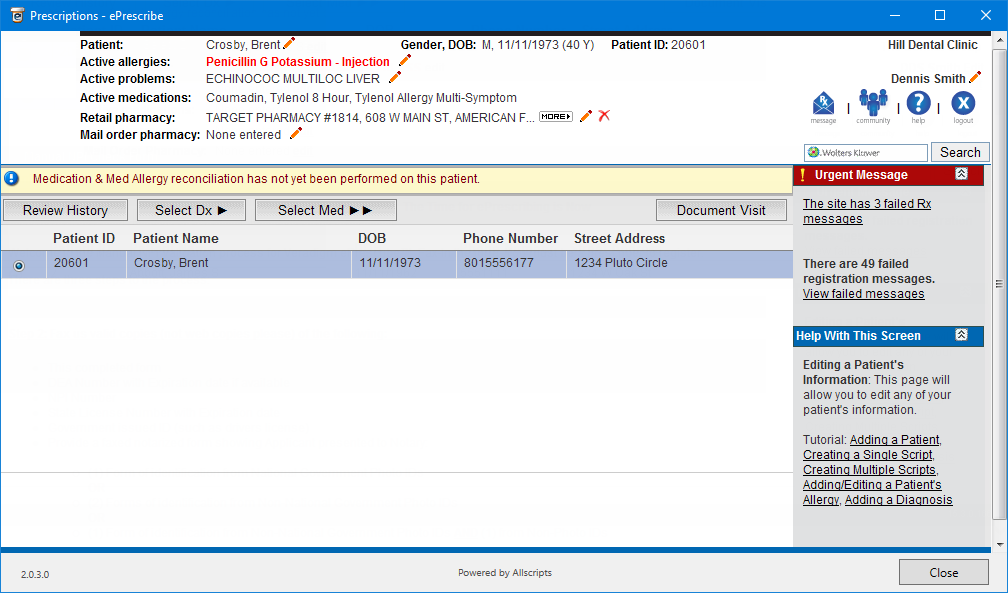Screen dimensions: 1008x593
Task: Click the logout icon
Action: pos(962,104)
